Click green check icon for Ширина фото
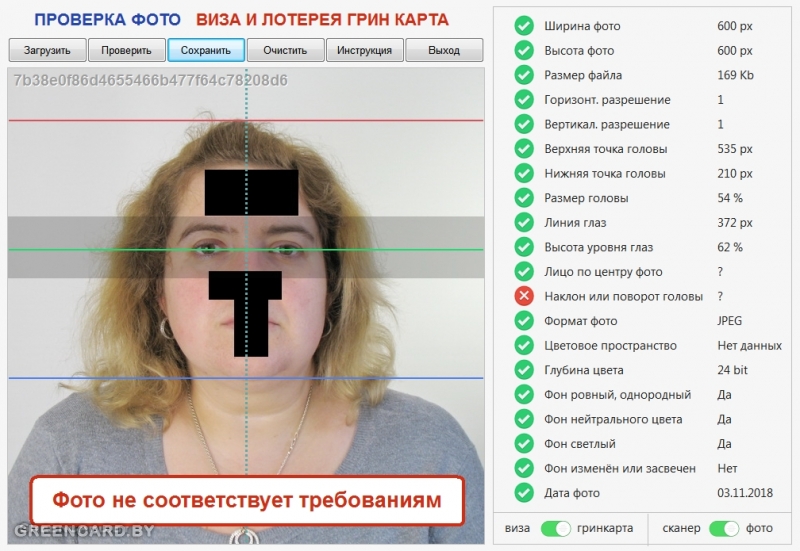800x551 pixels. click(x=524, y=26)
